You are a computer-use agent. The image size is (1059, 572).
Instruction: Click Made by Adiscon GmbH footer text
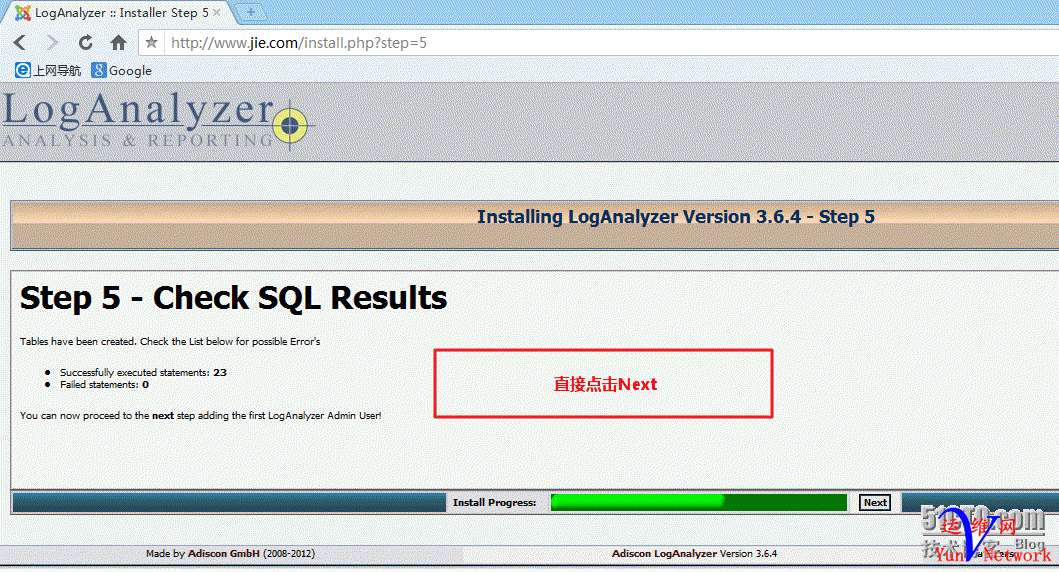tap(230, 553)
